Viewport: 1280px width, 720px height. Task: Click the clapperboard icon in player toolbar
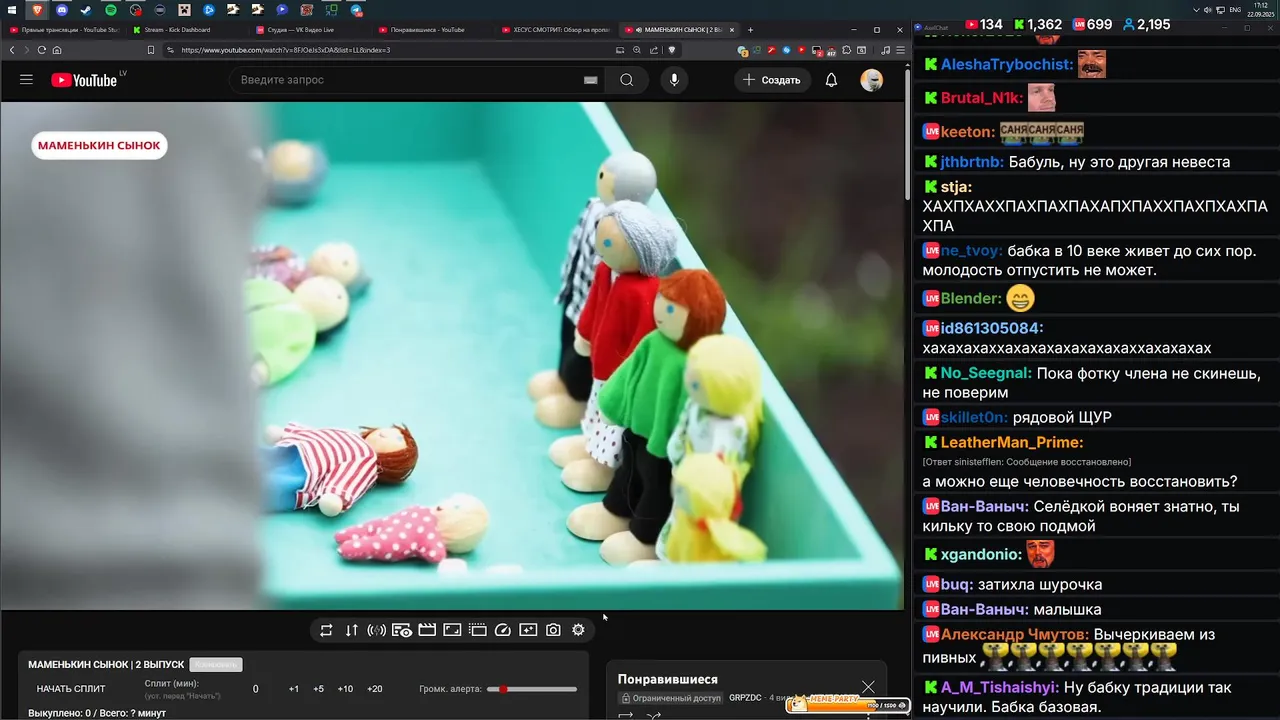pos(427,630)
